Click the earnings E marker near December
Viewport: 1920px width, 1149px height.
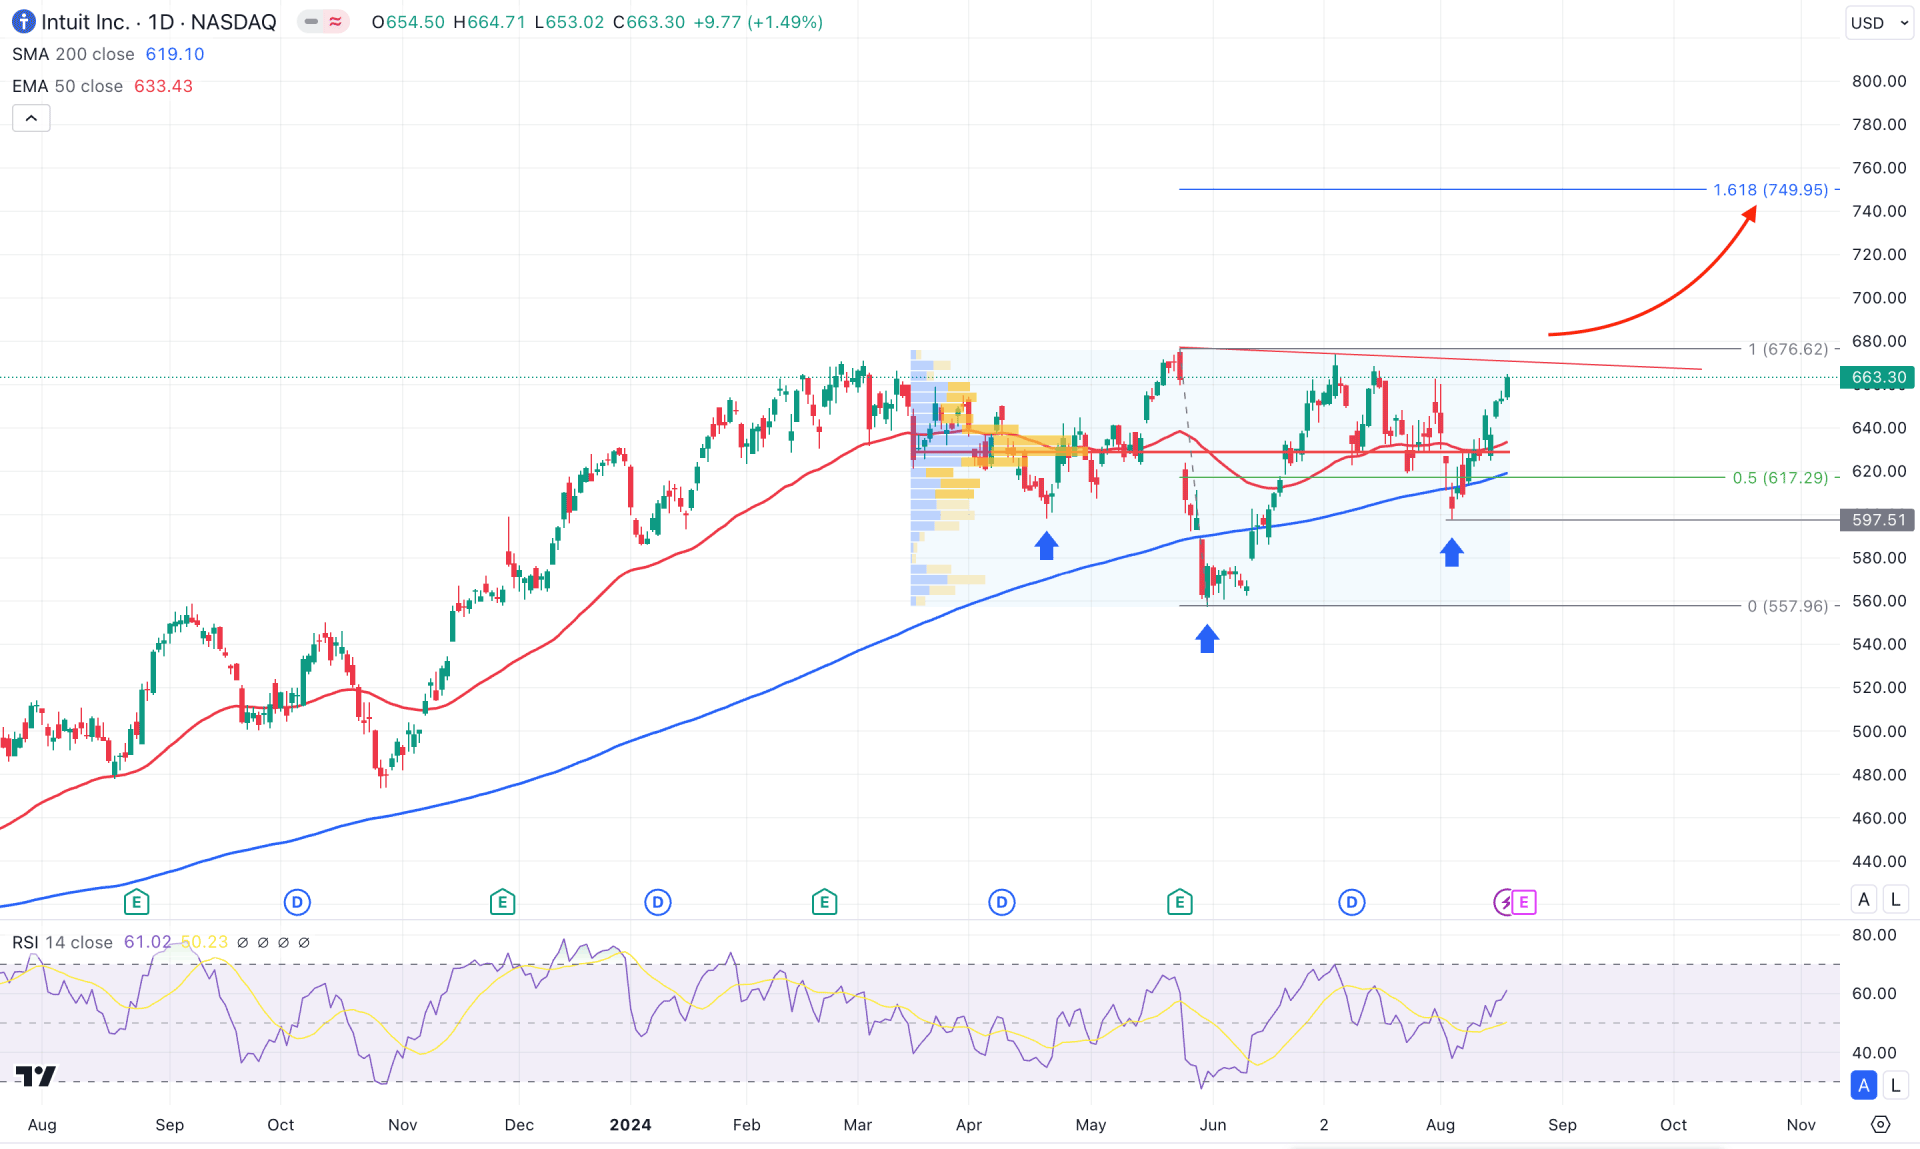[x=502, y=902]
